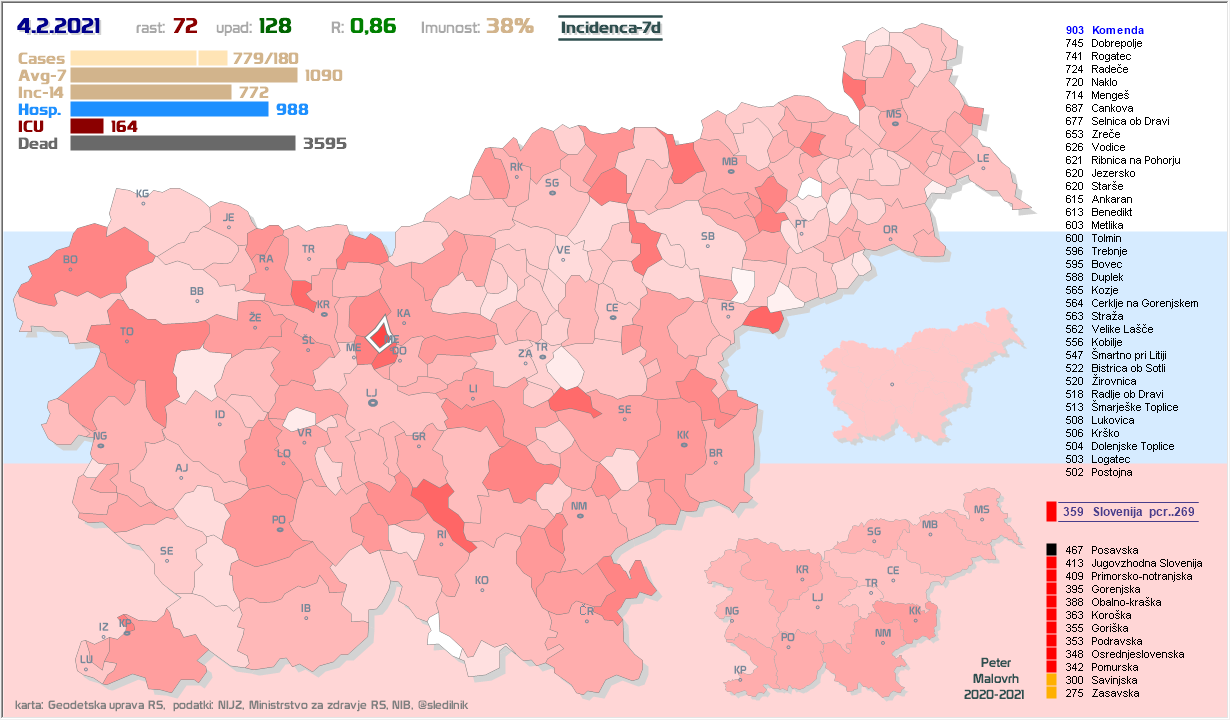Click the black Posavska color swatch
The image size is (1230, 720).
tap(1051, 550)
